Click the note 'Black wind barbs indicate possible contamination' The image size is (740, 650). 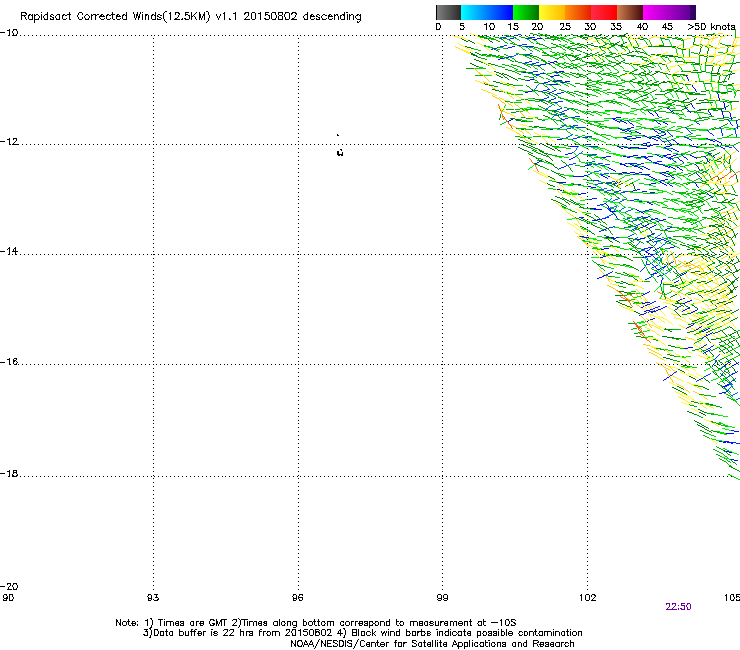[467, 633]
